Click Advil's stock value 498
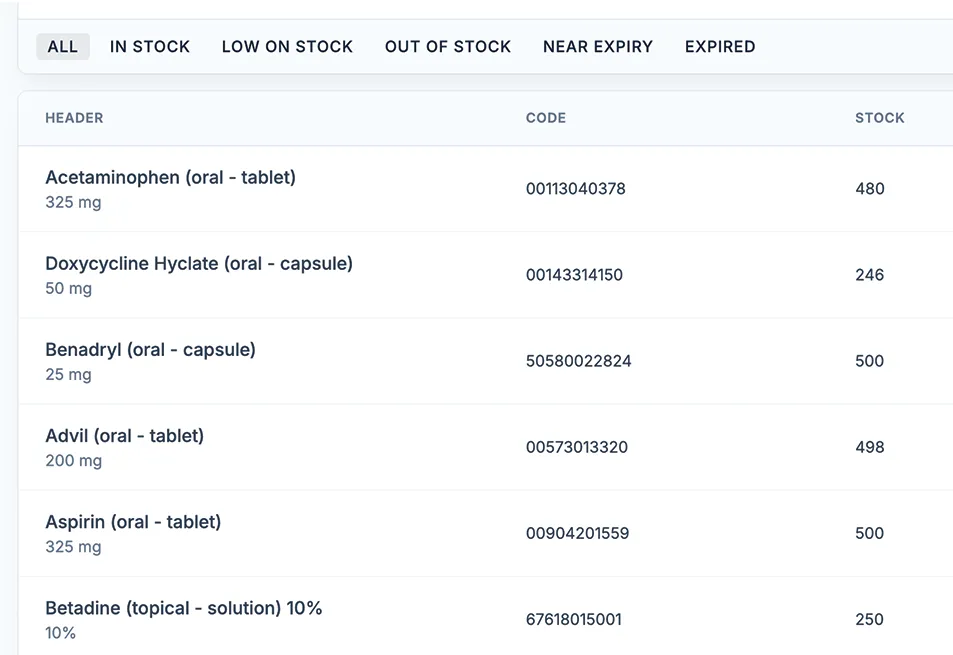Image resolution: width=953 pixels, height=655 pixels. coord(870,447)
